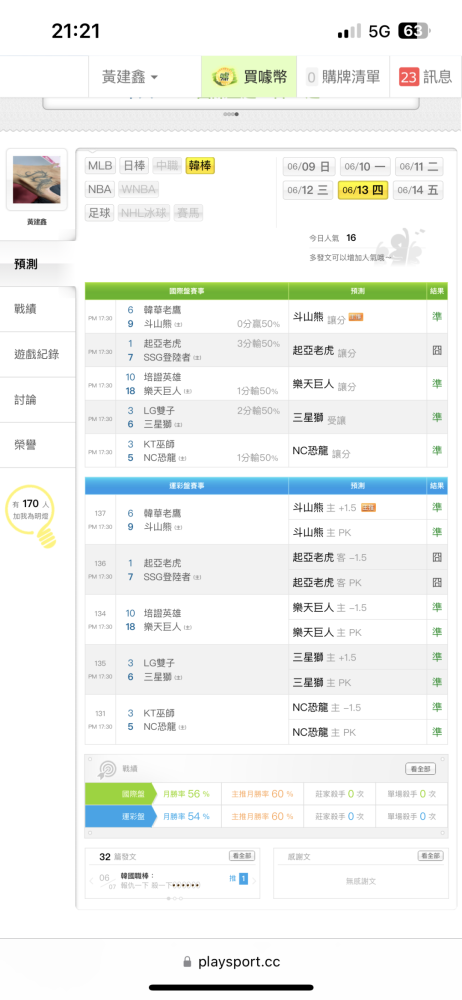Click the orange badge next to 斗山熊 讓分
Viewport: 462px width, 1000px height.
355,317
